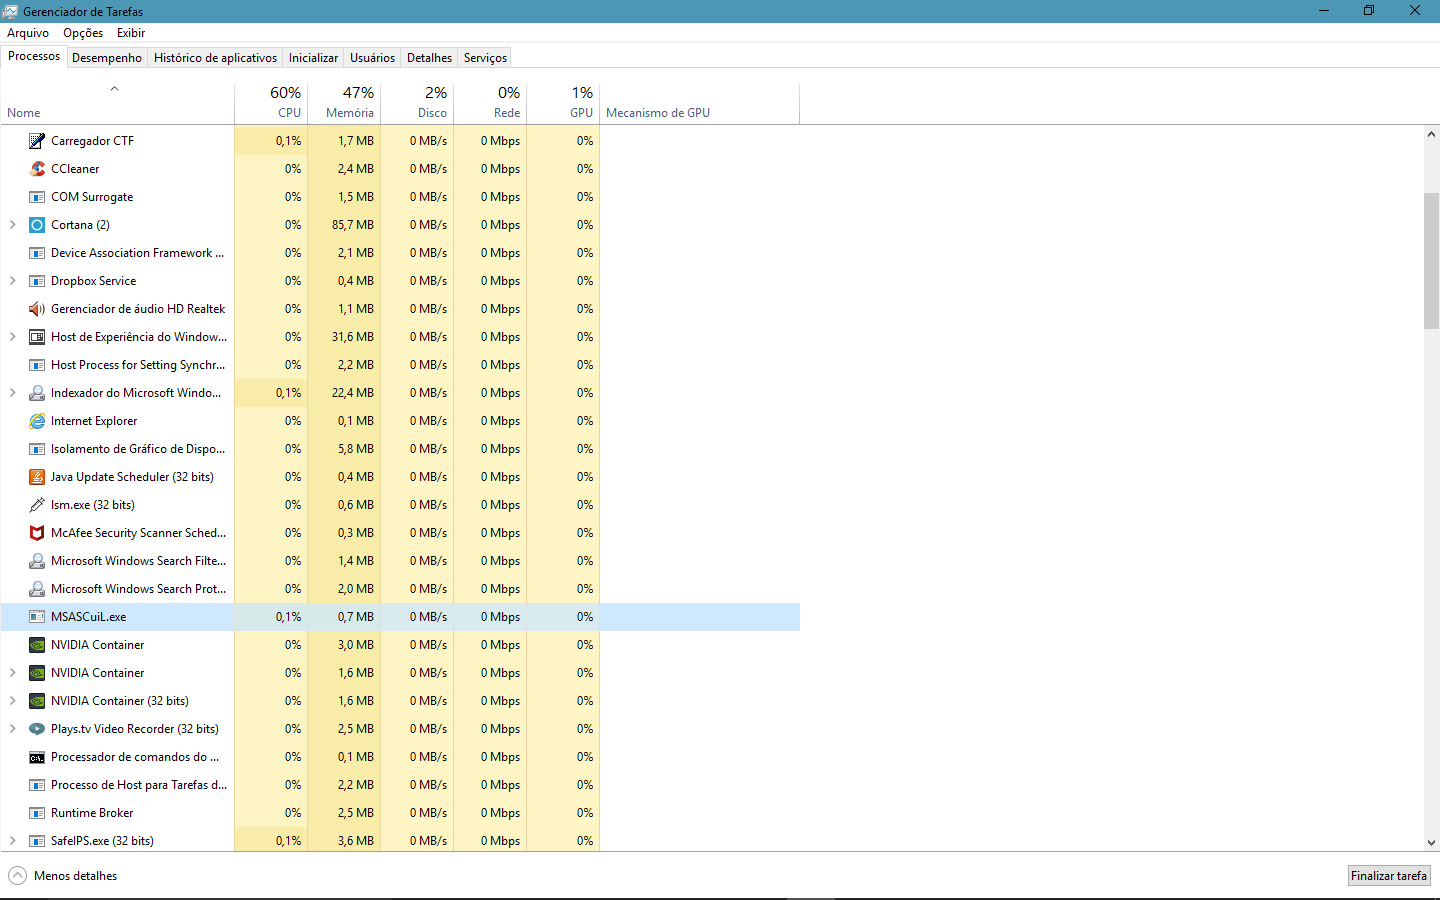1440x900 pixels.
Task: Sort processes by Rede column
Action: coord(490,103)
